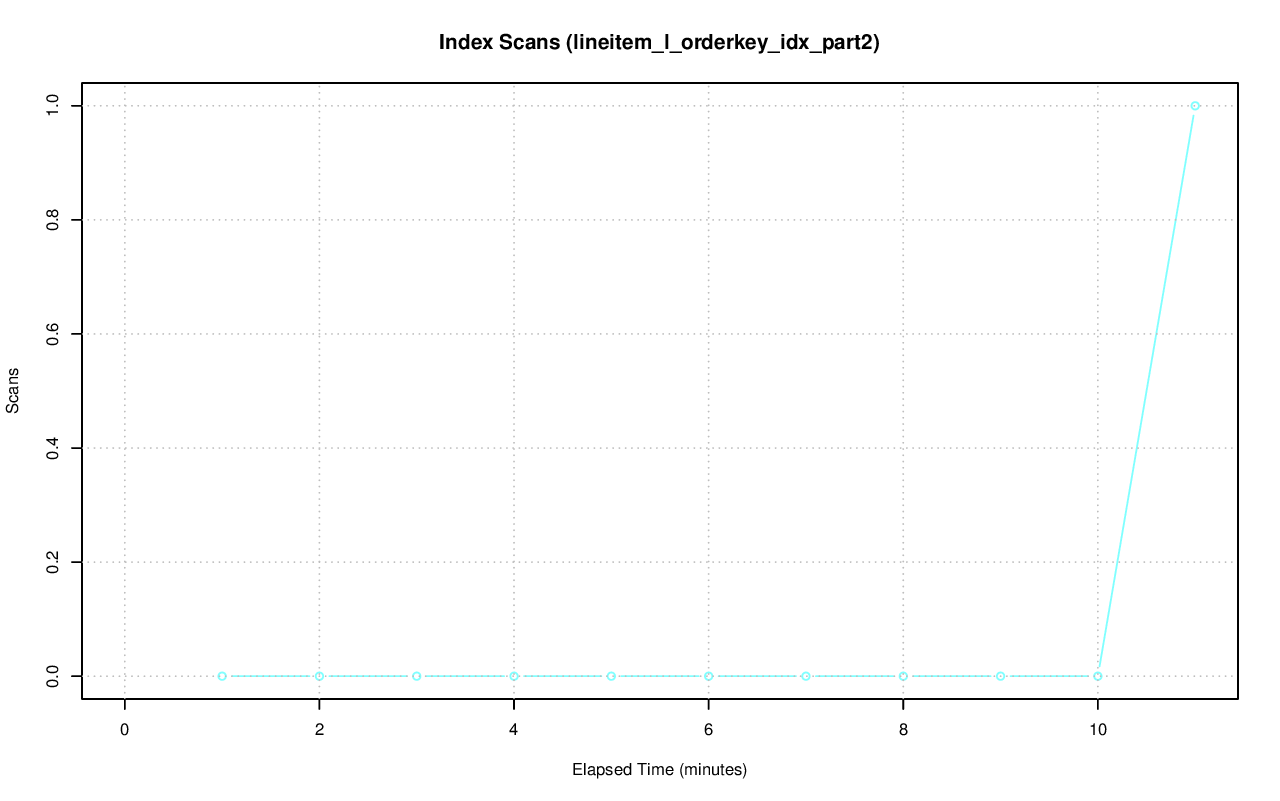Click the data point at 2 minutes
The height and width of the screenshot is (801, 1280).
(319, 676)
